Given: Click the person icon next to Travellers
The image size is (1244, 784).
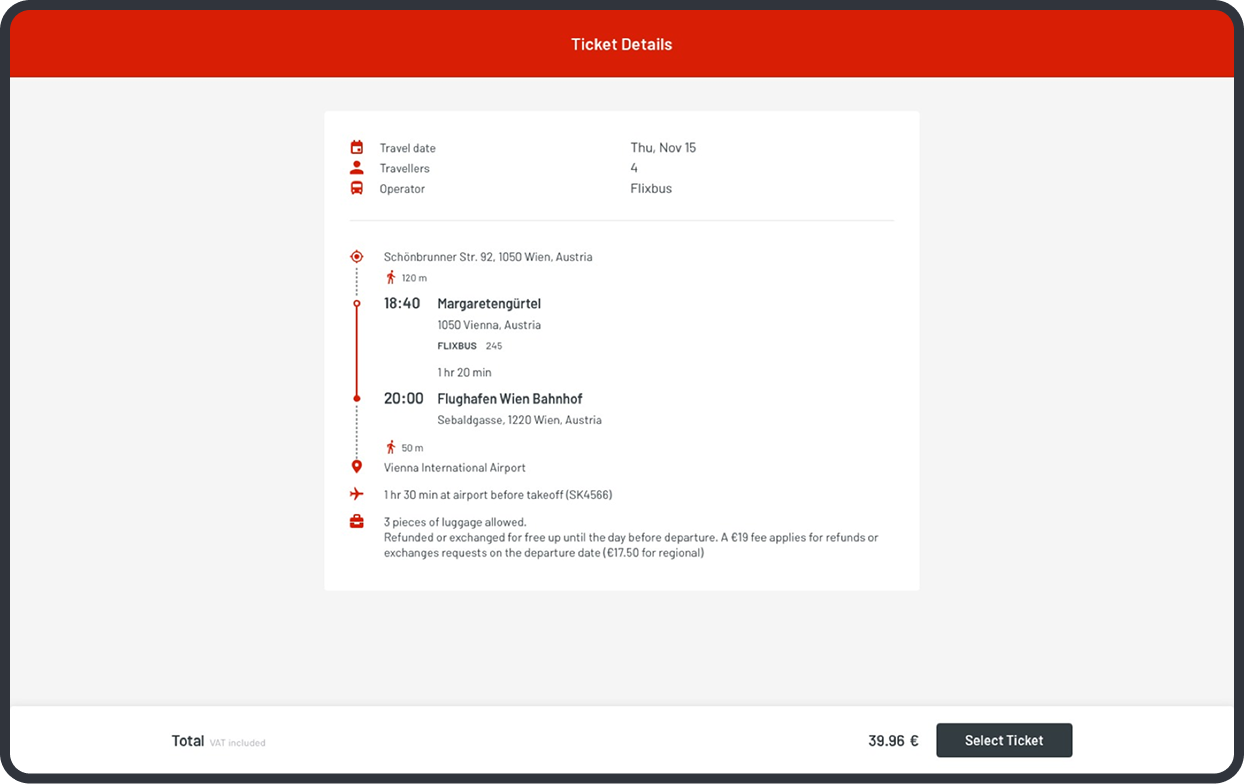Looking at the screenshot, I should pos(357,168).
